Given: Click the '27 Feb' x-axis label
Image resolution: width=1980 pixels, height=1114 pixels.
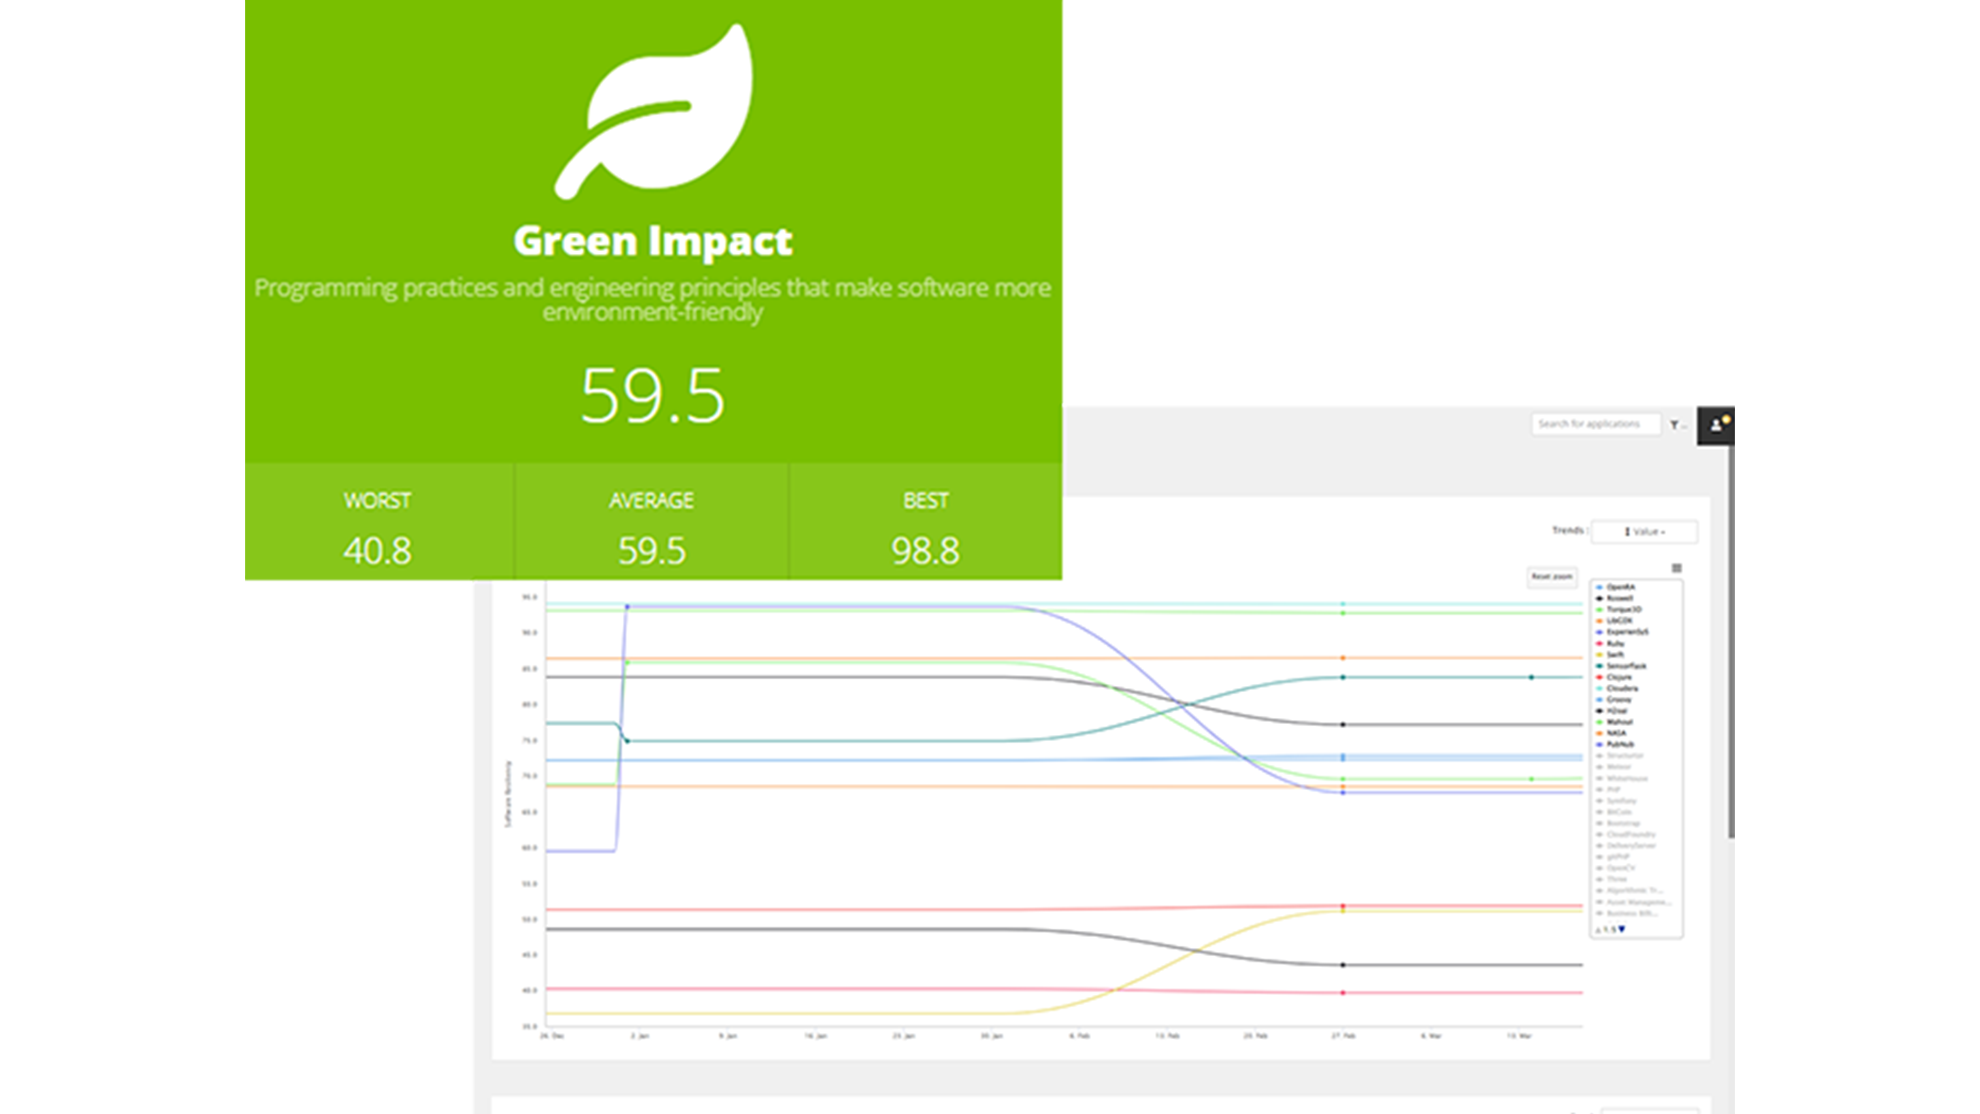Looking at the screenshot, I should pyautogui.click(x=1343, y=1036).
